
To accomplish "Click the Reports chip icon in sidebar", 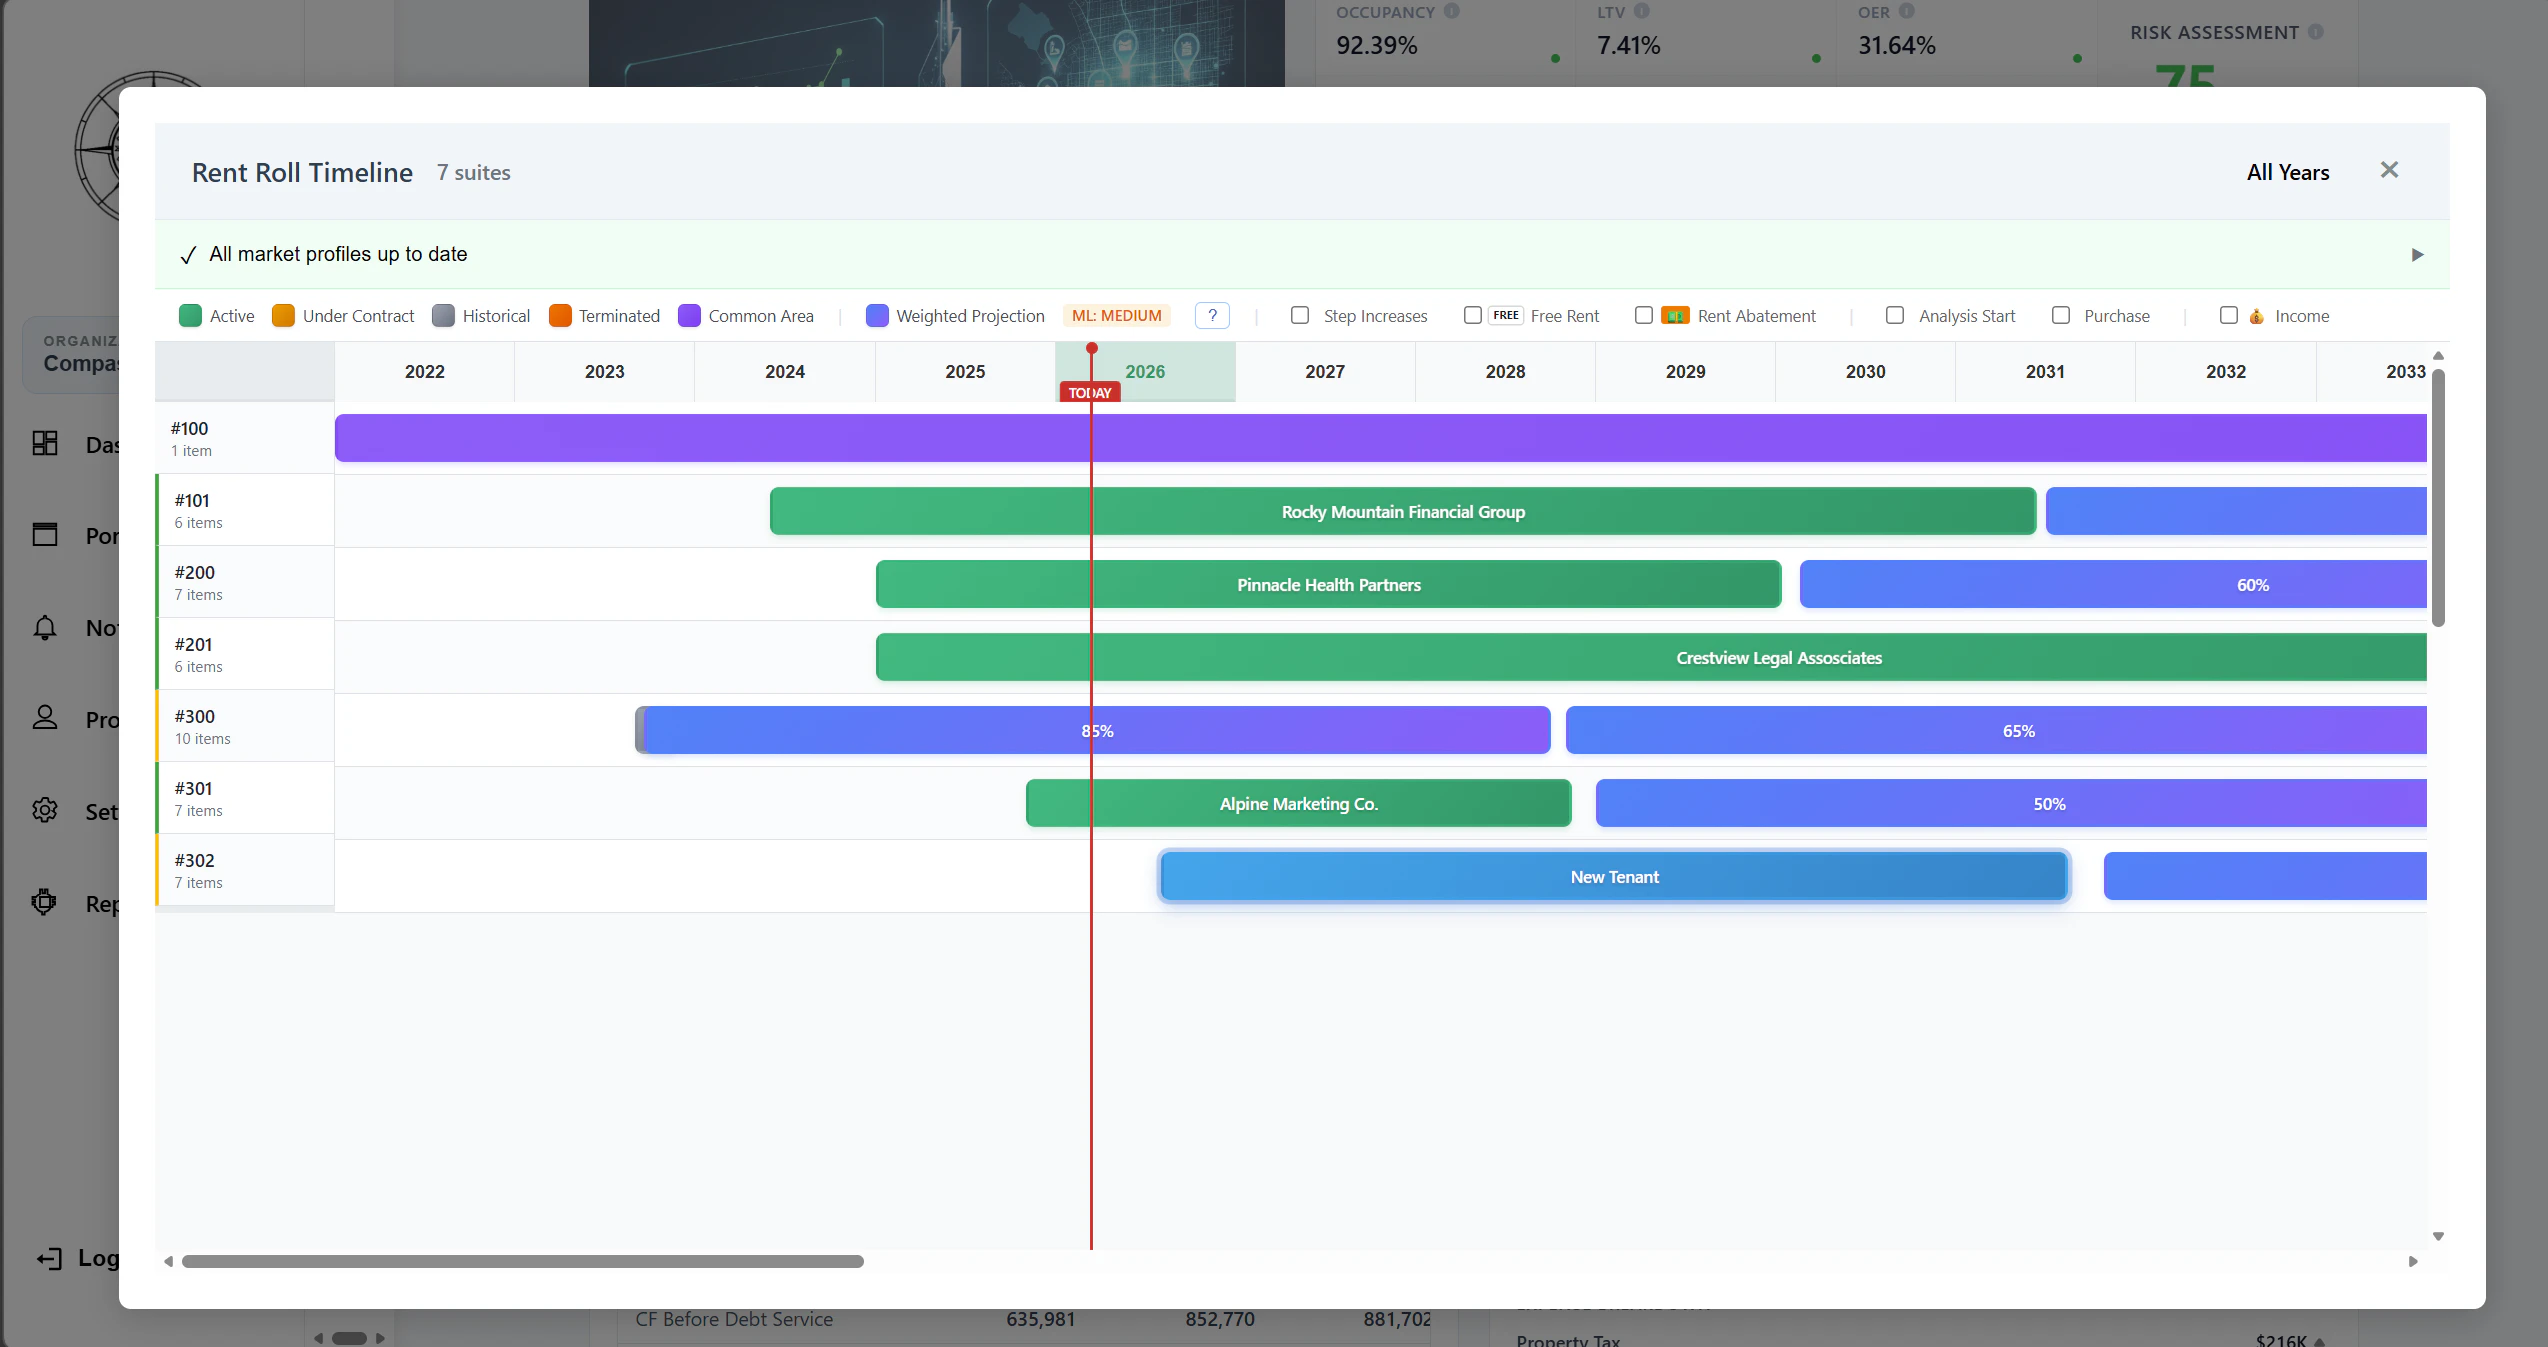I will tap(45, 902).
